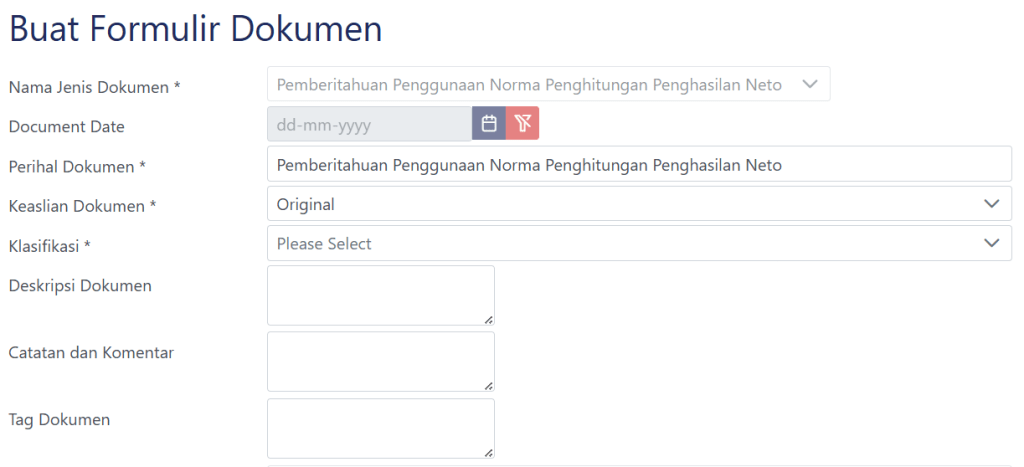1024x467 pixels.
Task: Click the 'Document Date' label
Action: [x=66, y=127]
